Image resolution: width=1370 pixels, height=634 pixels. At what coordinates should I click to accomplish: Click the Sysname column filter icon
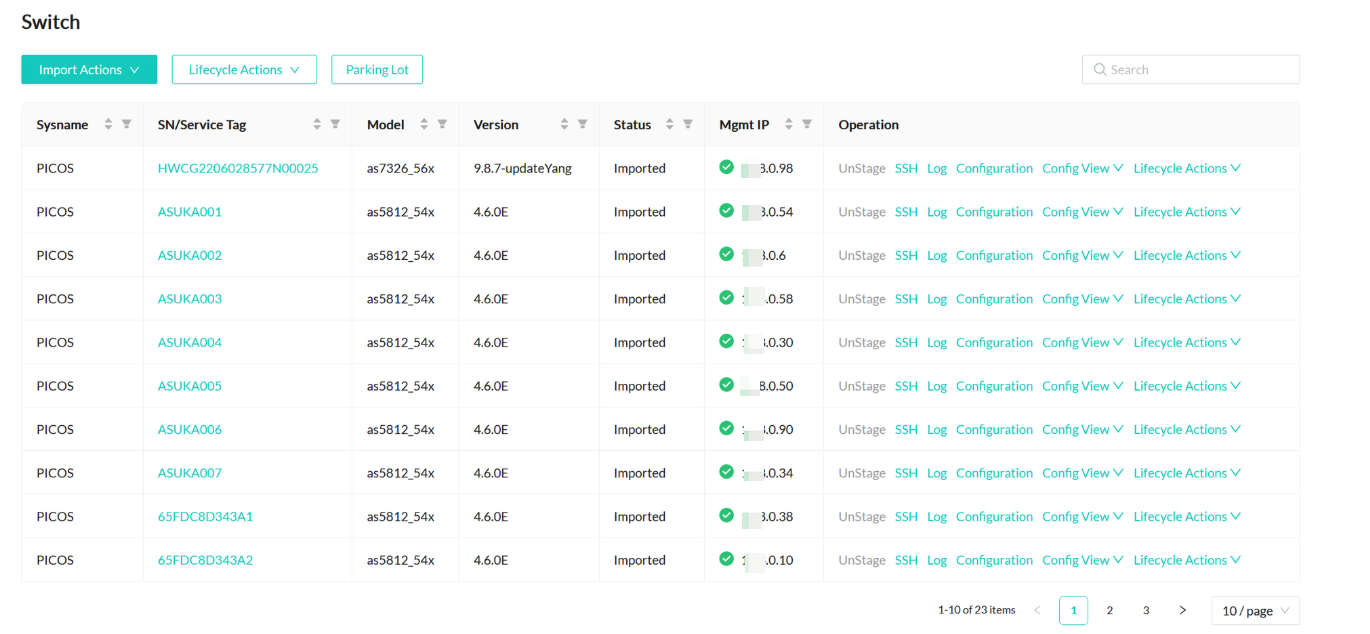point(127,125)
